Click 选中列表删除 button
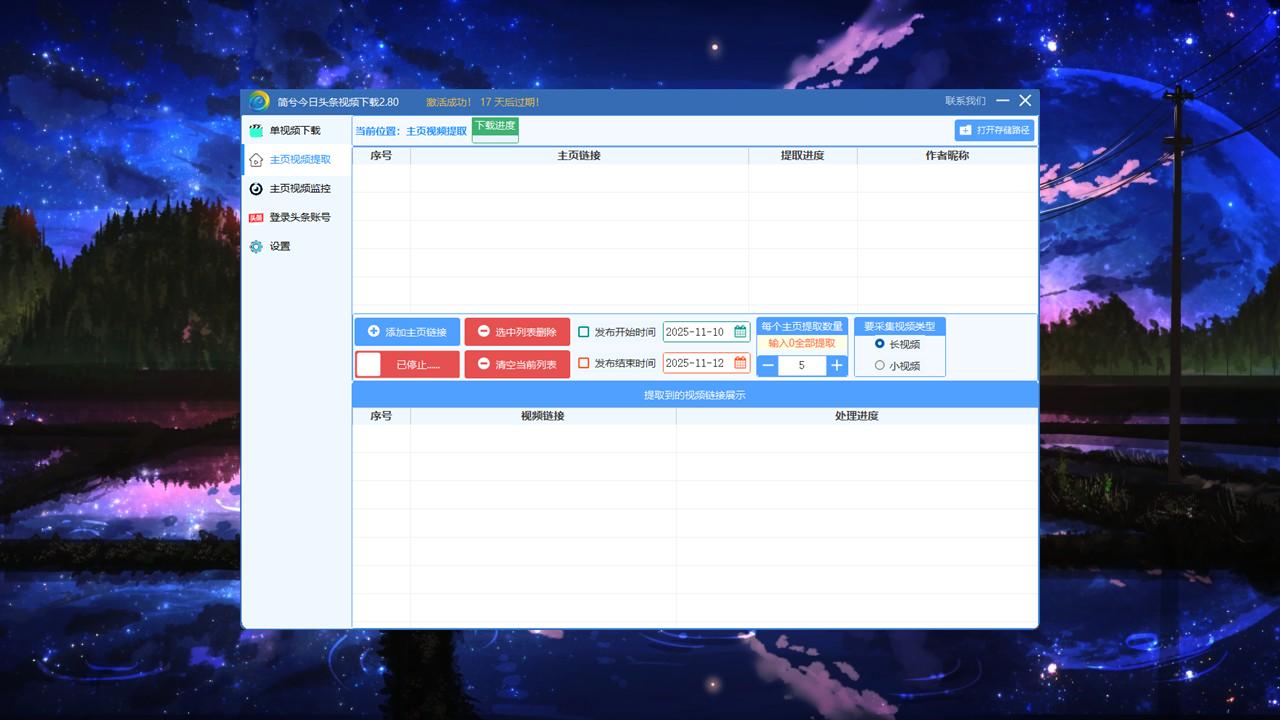Viewport: 1280px width, 720px height. coord(517,332)
